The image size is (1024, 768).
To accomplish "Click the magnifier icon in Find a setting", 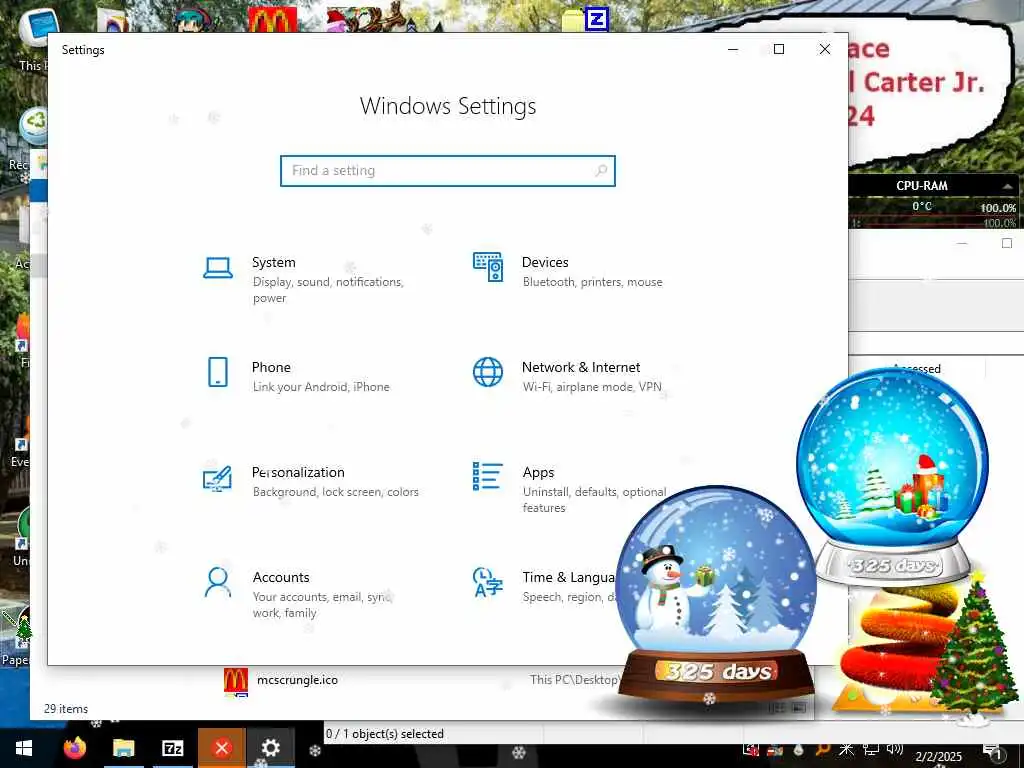I will tap(601, 170).
